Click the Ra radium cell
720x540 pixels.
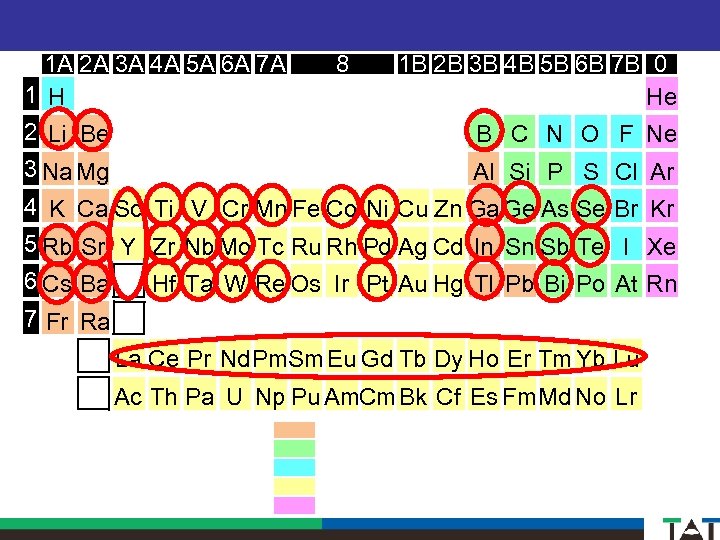coord(93,318)
